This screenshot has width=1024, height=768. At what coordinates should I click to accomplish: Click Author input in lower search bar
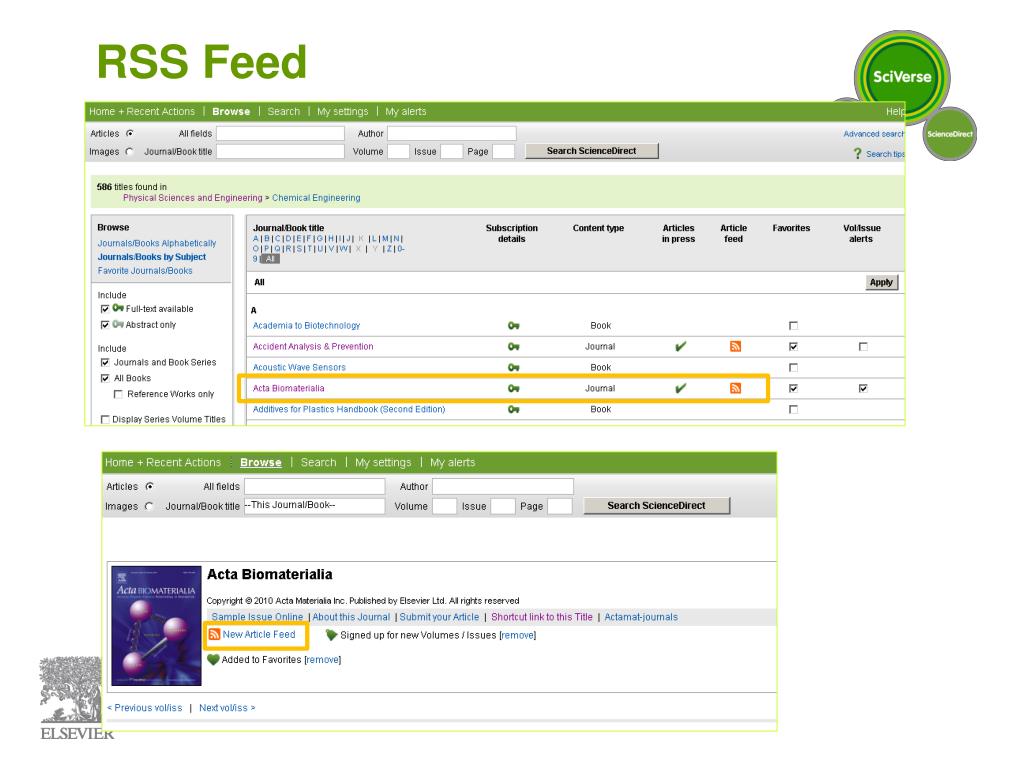pos(503,487)
